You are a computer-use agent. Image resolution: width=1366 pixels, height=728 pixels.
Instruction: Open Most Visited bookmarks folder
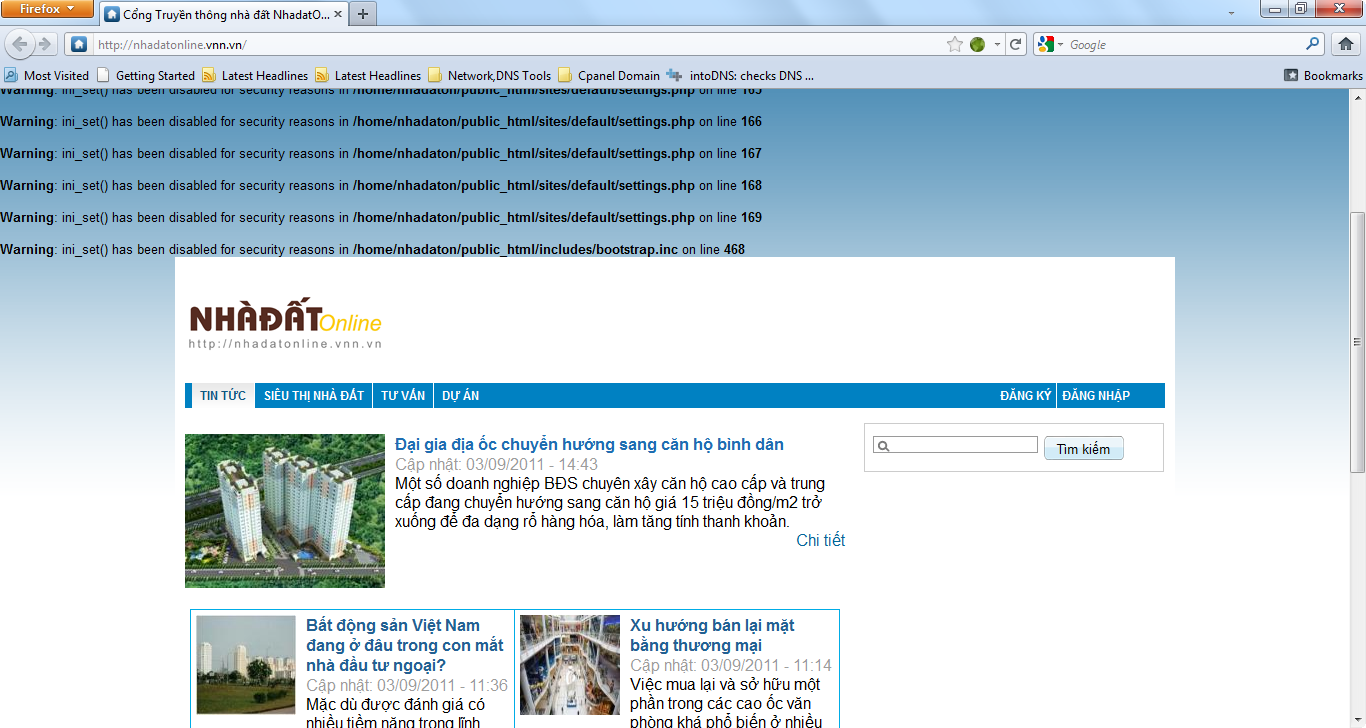tap(46, 75)
